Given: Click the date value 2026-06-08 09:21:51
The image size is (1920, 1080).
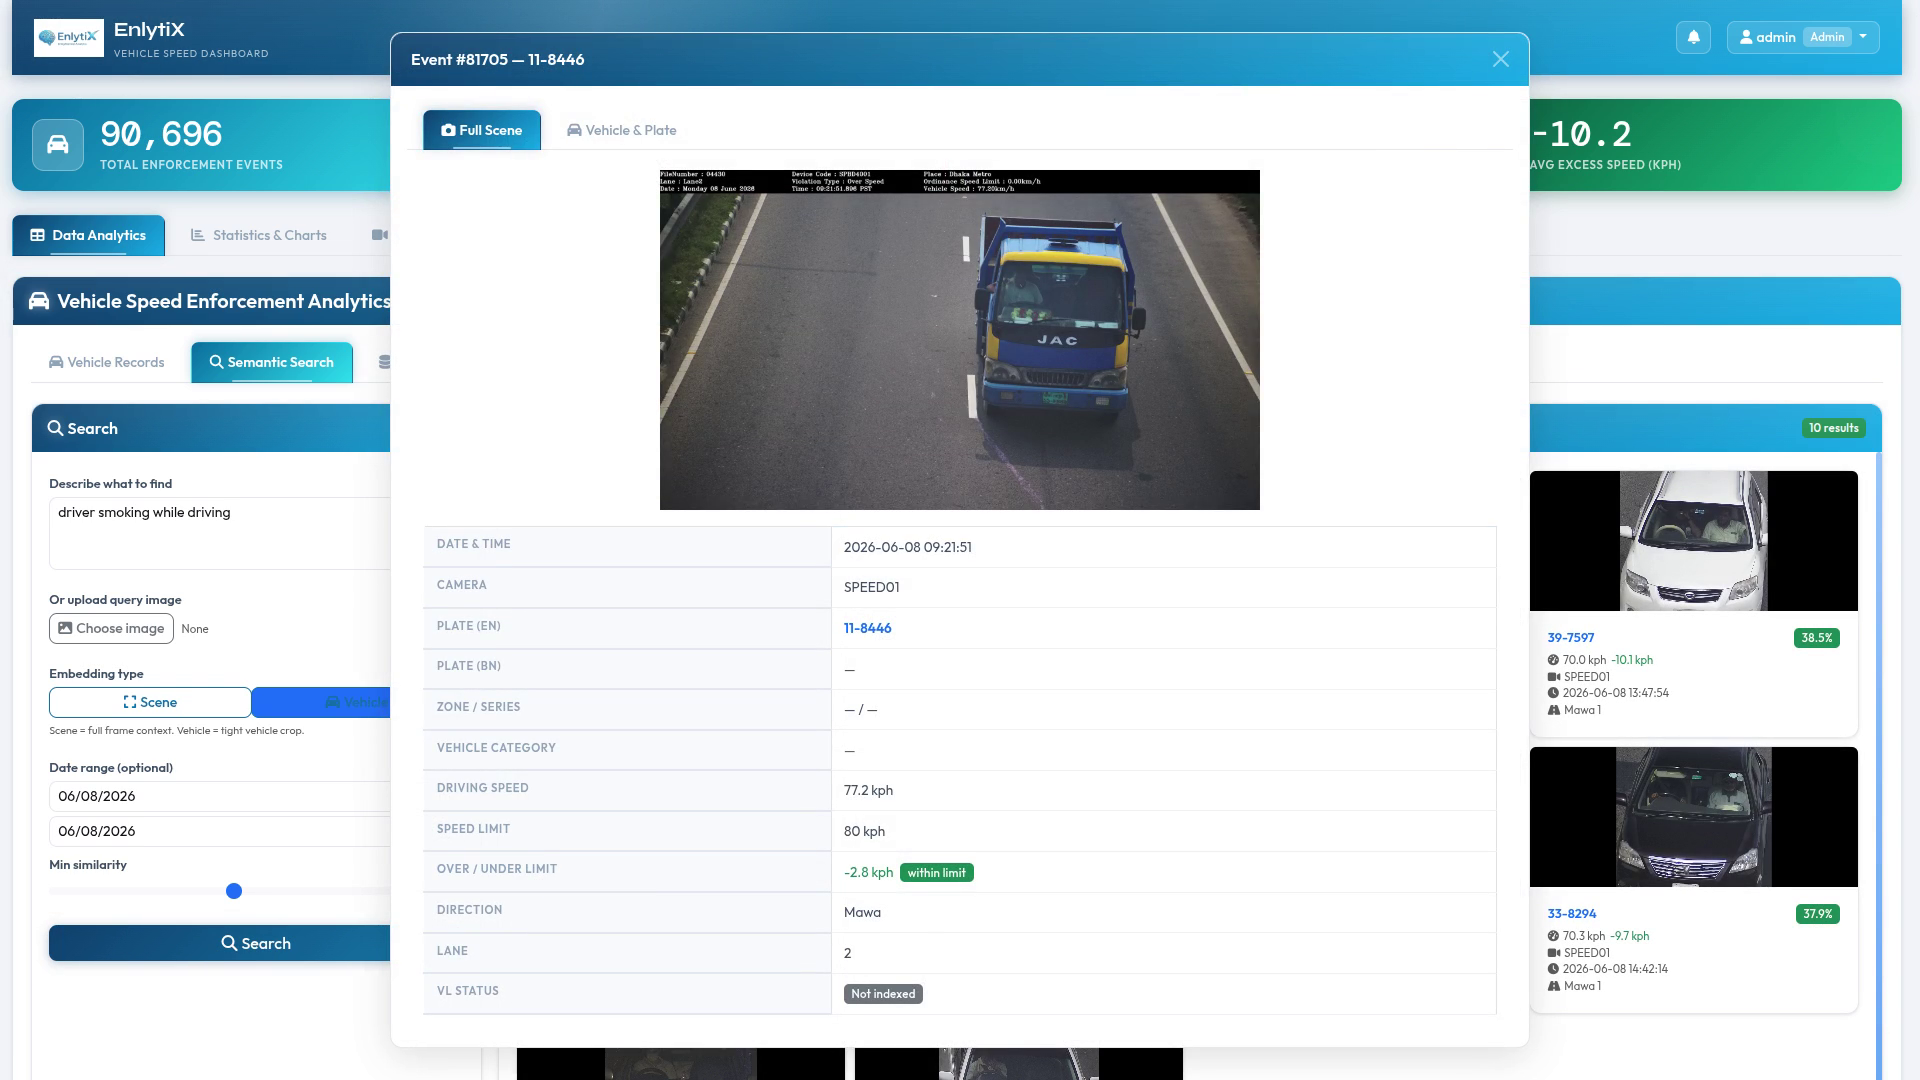Looking at the screenshot, I should click(907, 547).
